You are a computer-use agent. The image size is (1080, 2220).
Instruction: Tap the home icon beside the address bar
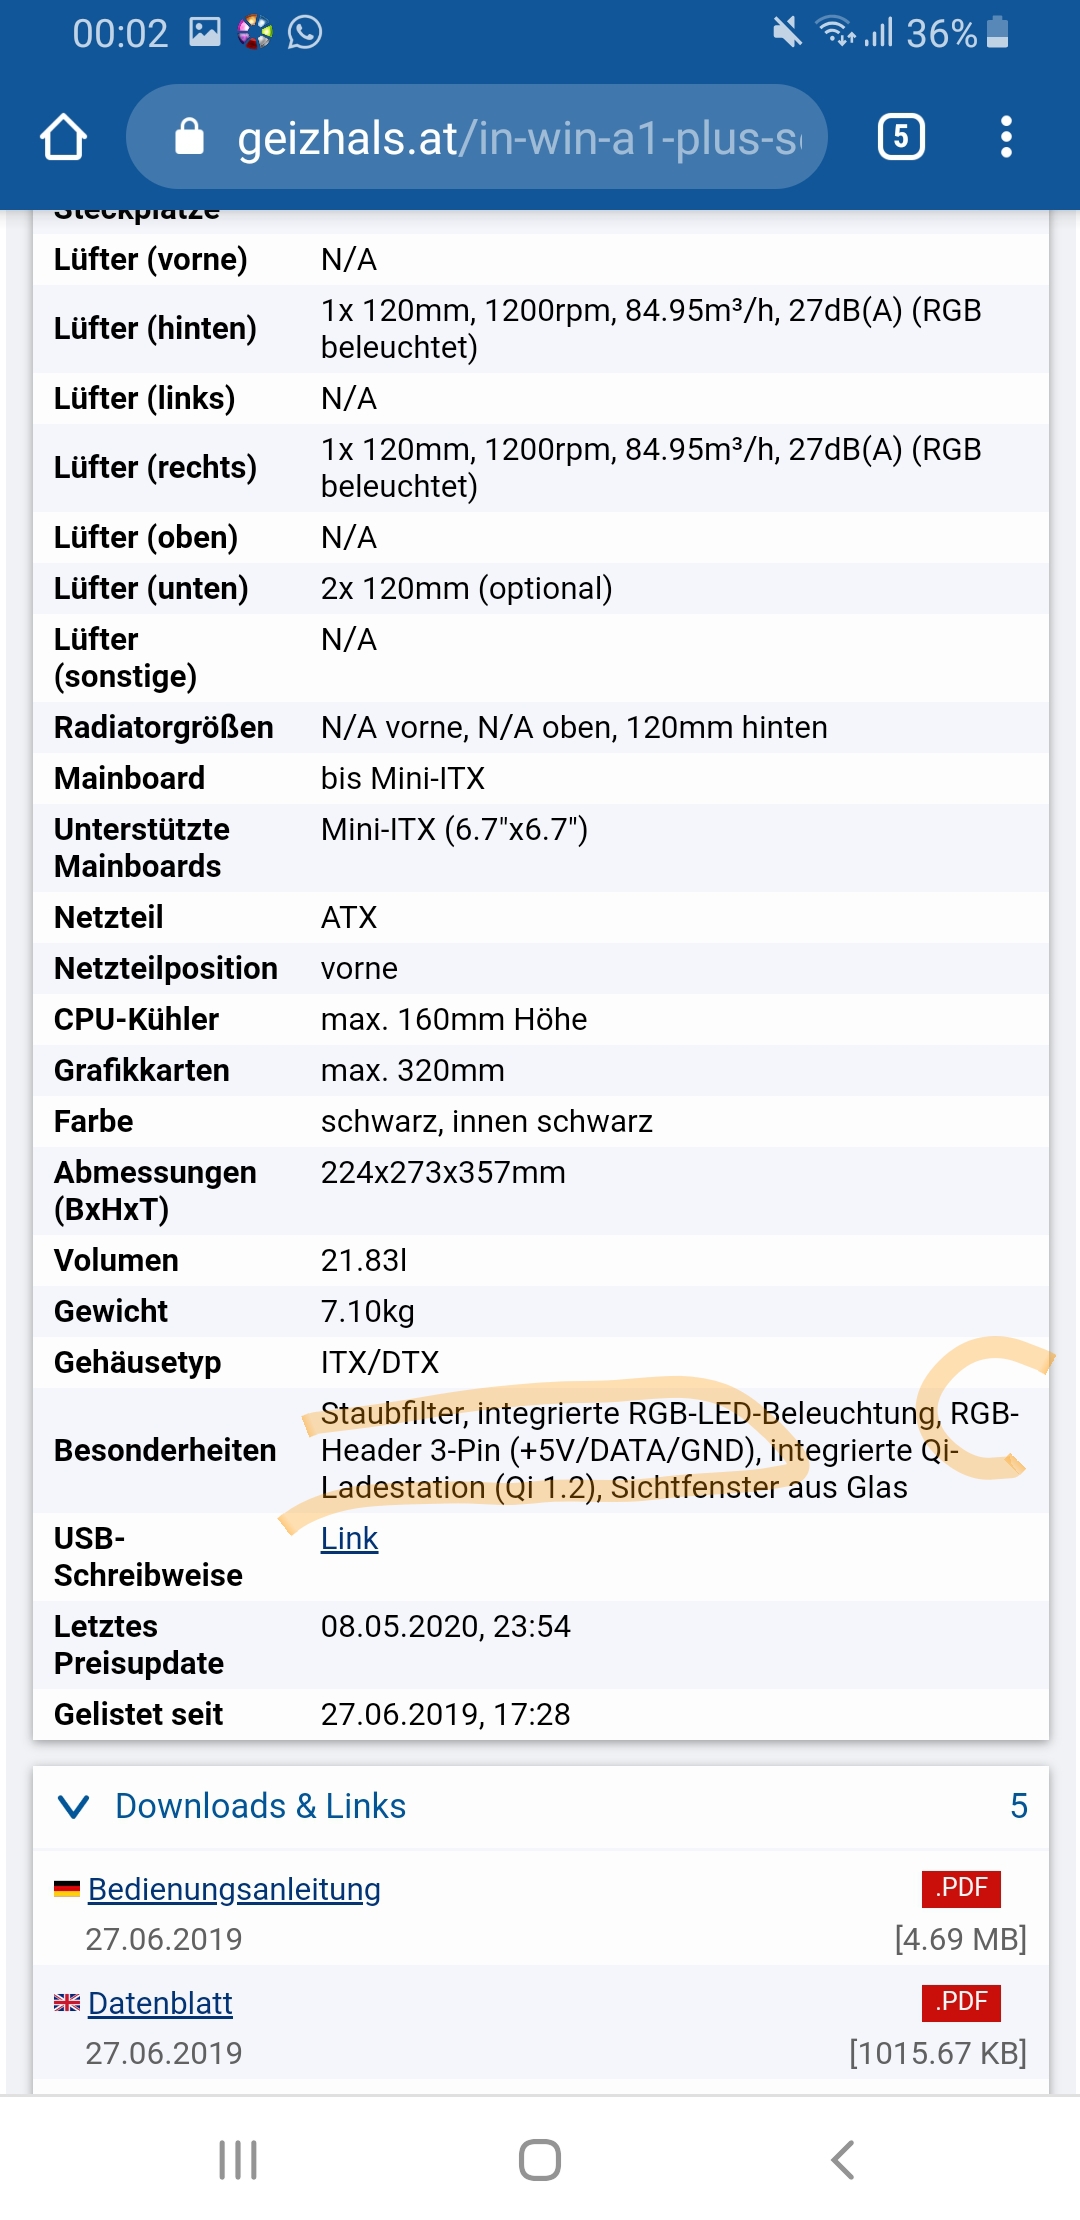[62, 135]
